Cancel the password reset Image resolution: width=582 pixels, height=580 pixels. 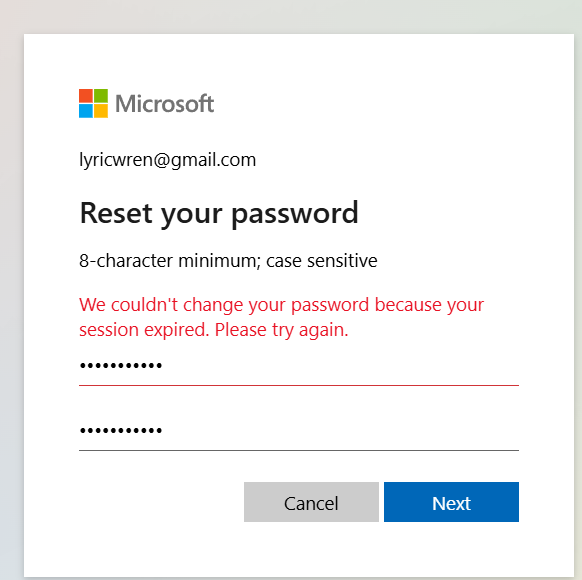click(311, 502)
